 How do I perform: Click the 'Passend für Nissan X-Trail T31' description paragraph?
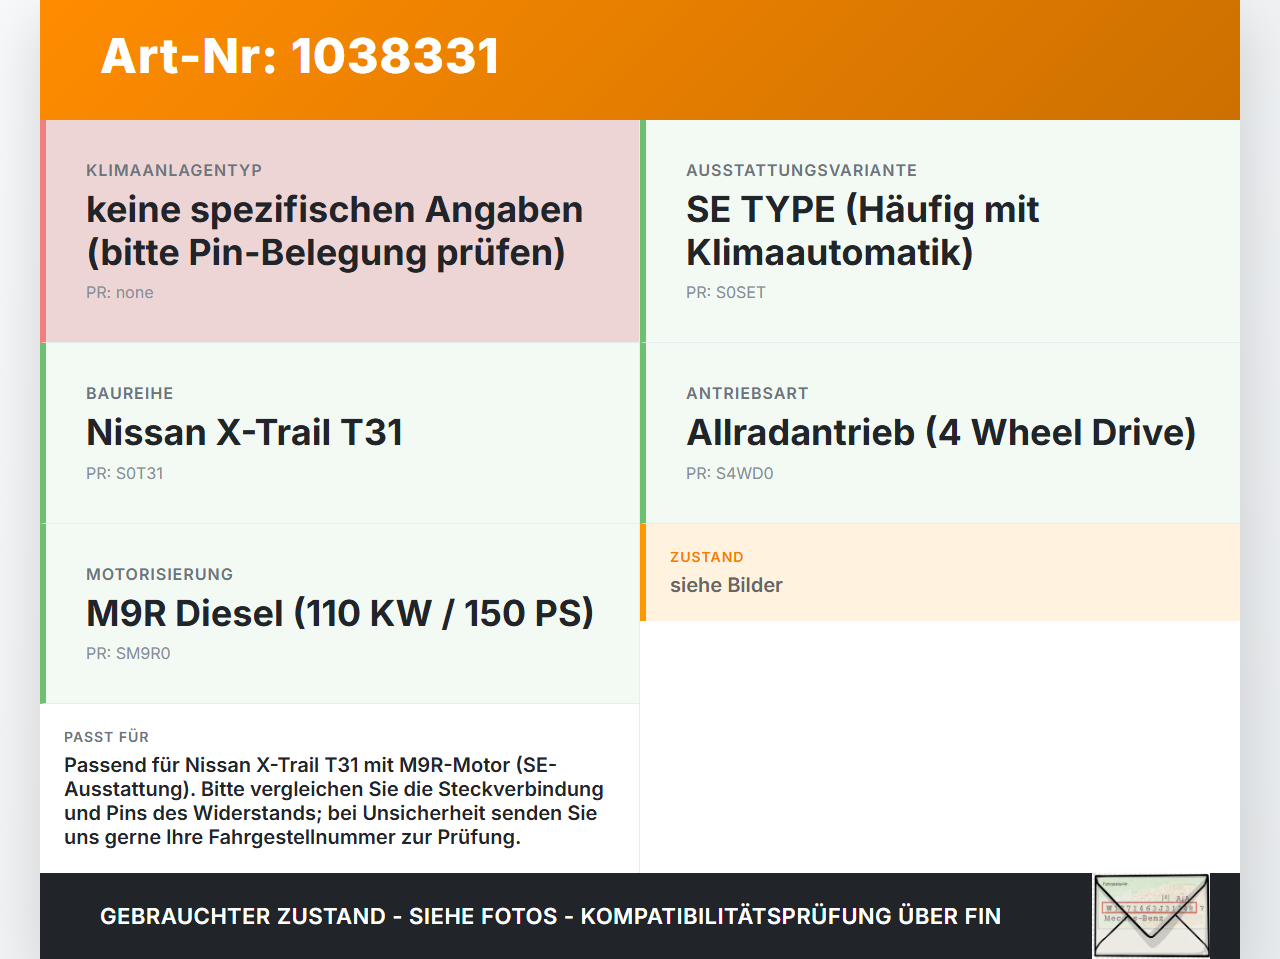click(334, 801)
